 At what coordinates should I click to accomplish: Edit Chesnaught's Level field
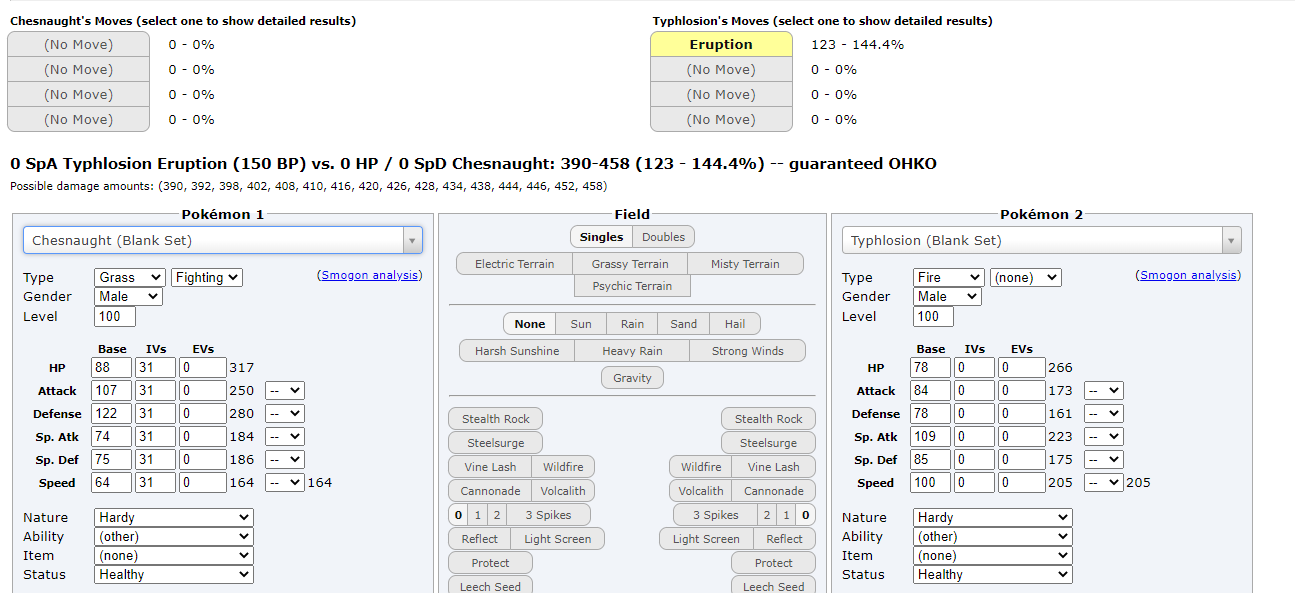(x=115, y=316)
